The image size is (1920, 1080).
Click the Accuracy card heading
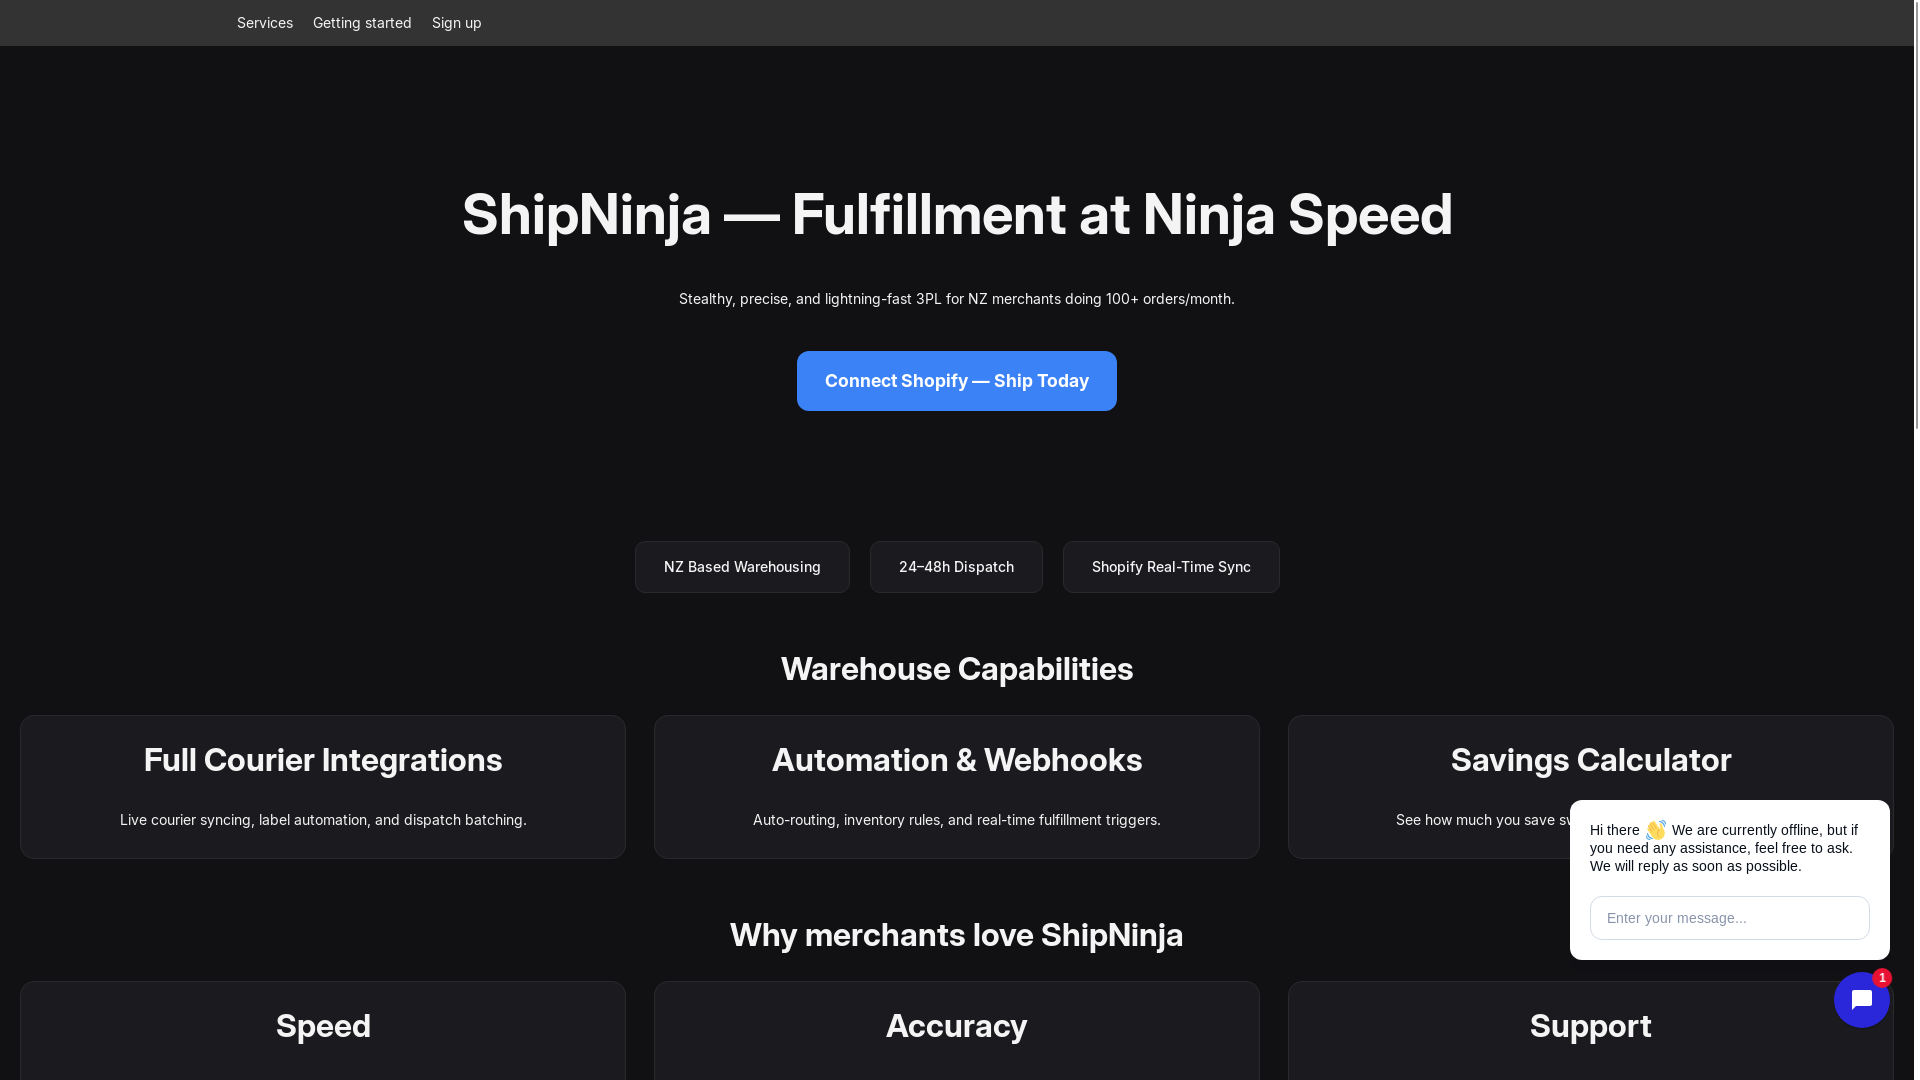(957, 1026)
